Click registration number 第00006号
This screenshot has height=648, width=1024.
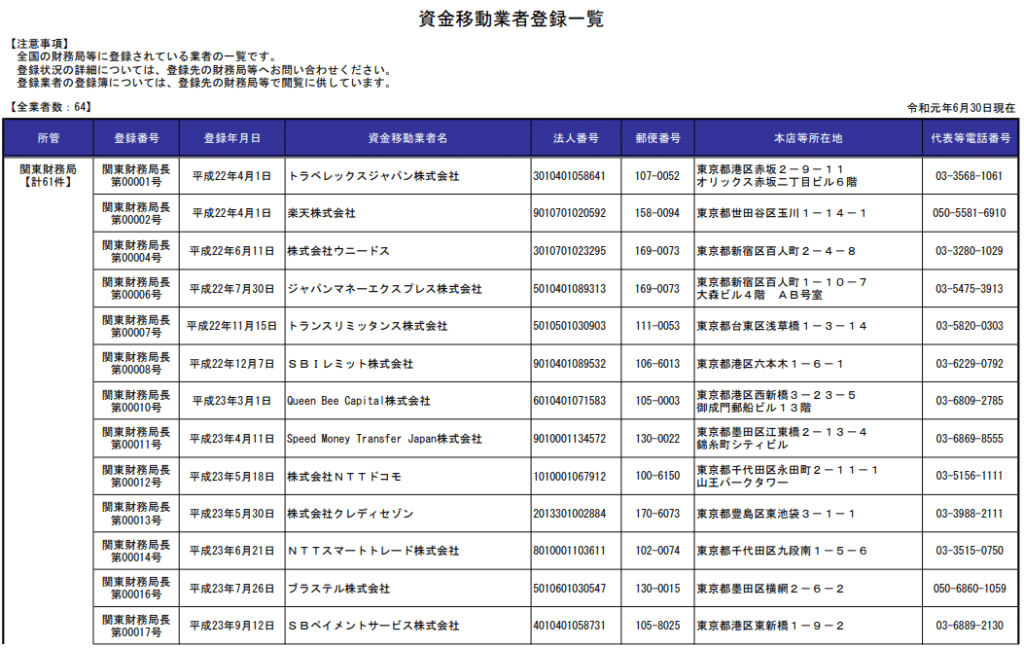[x=136, y=295]
